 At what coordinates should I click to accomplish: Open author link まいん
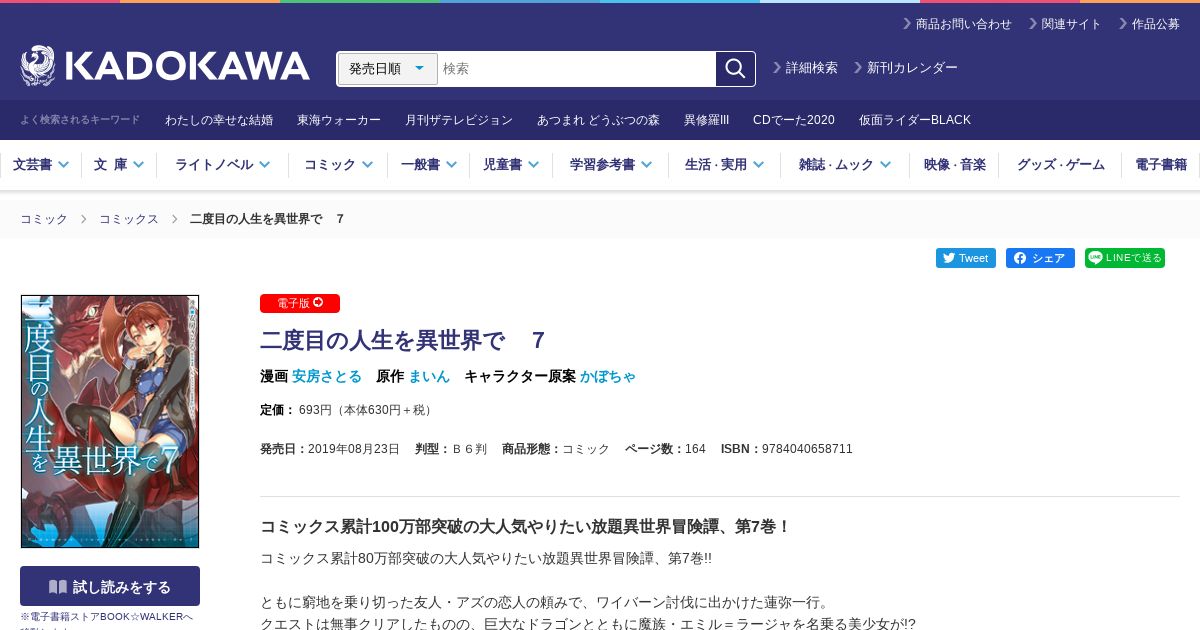click(429, 376)
